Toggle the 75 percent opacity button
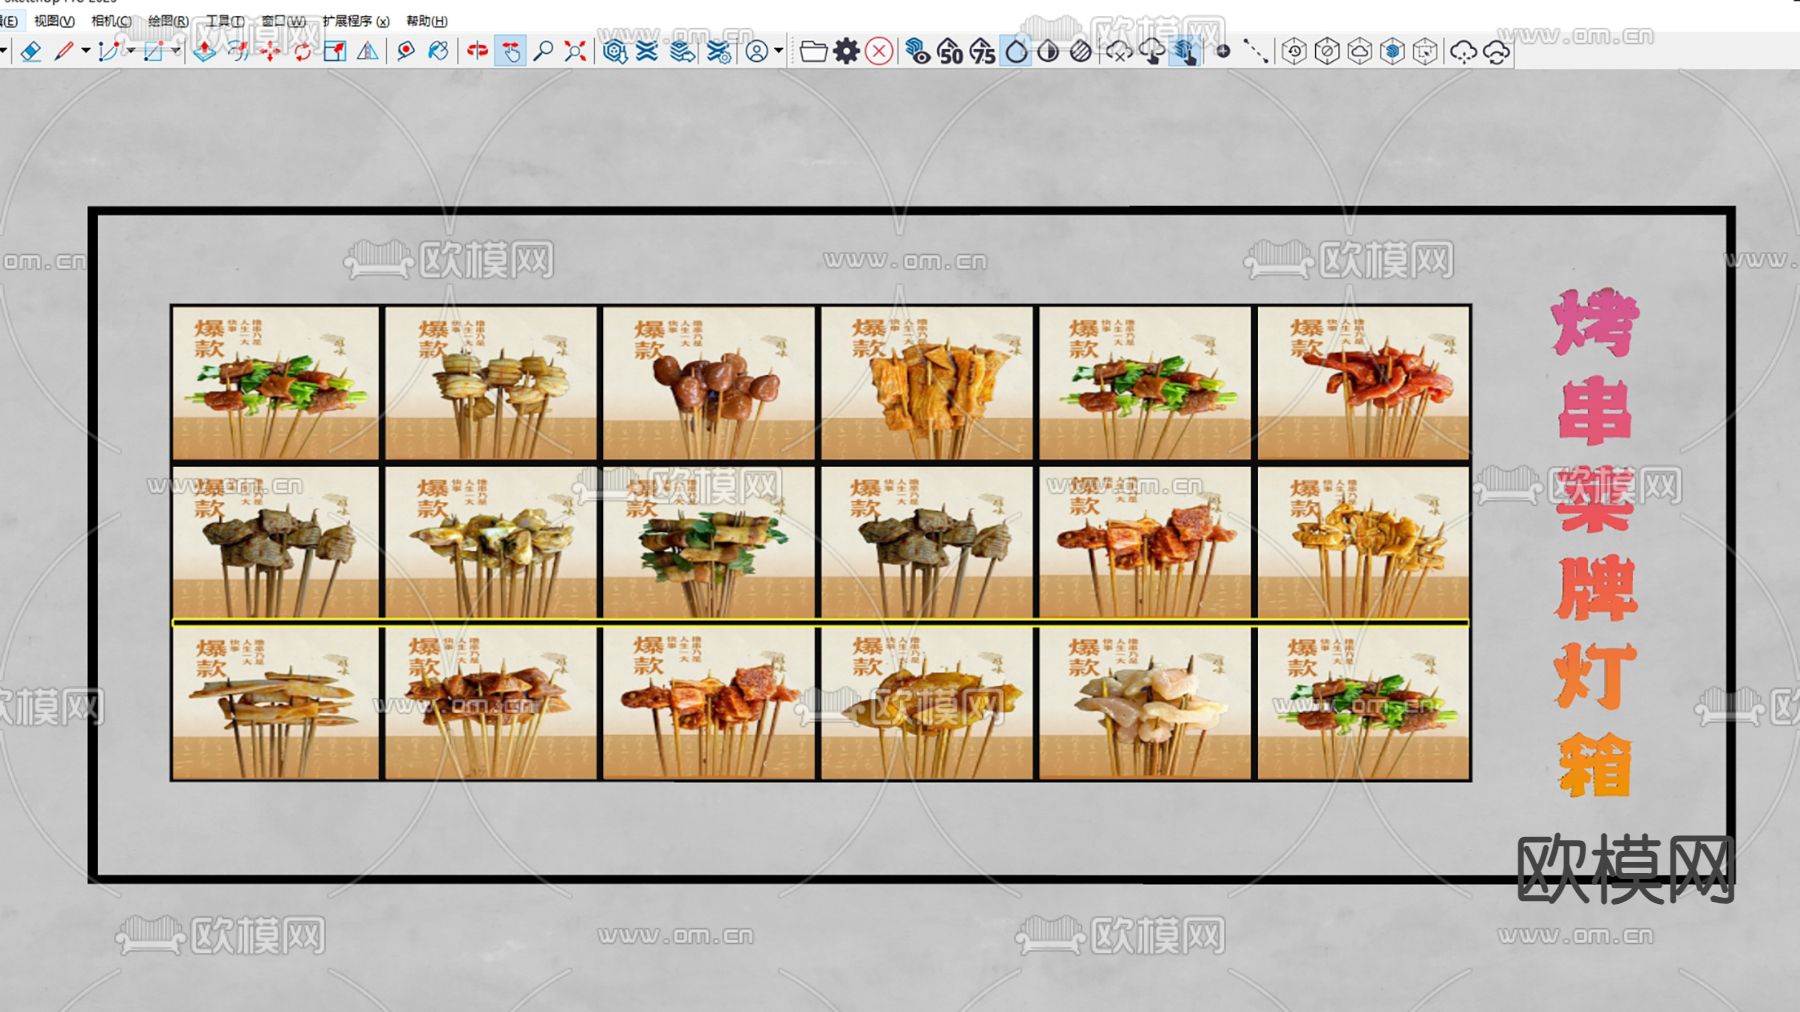This screenshot has height=1012, width=1800. 983,51
